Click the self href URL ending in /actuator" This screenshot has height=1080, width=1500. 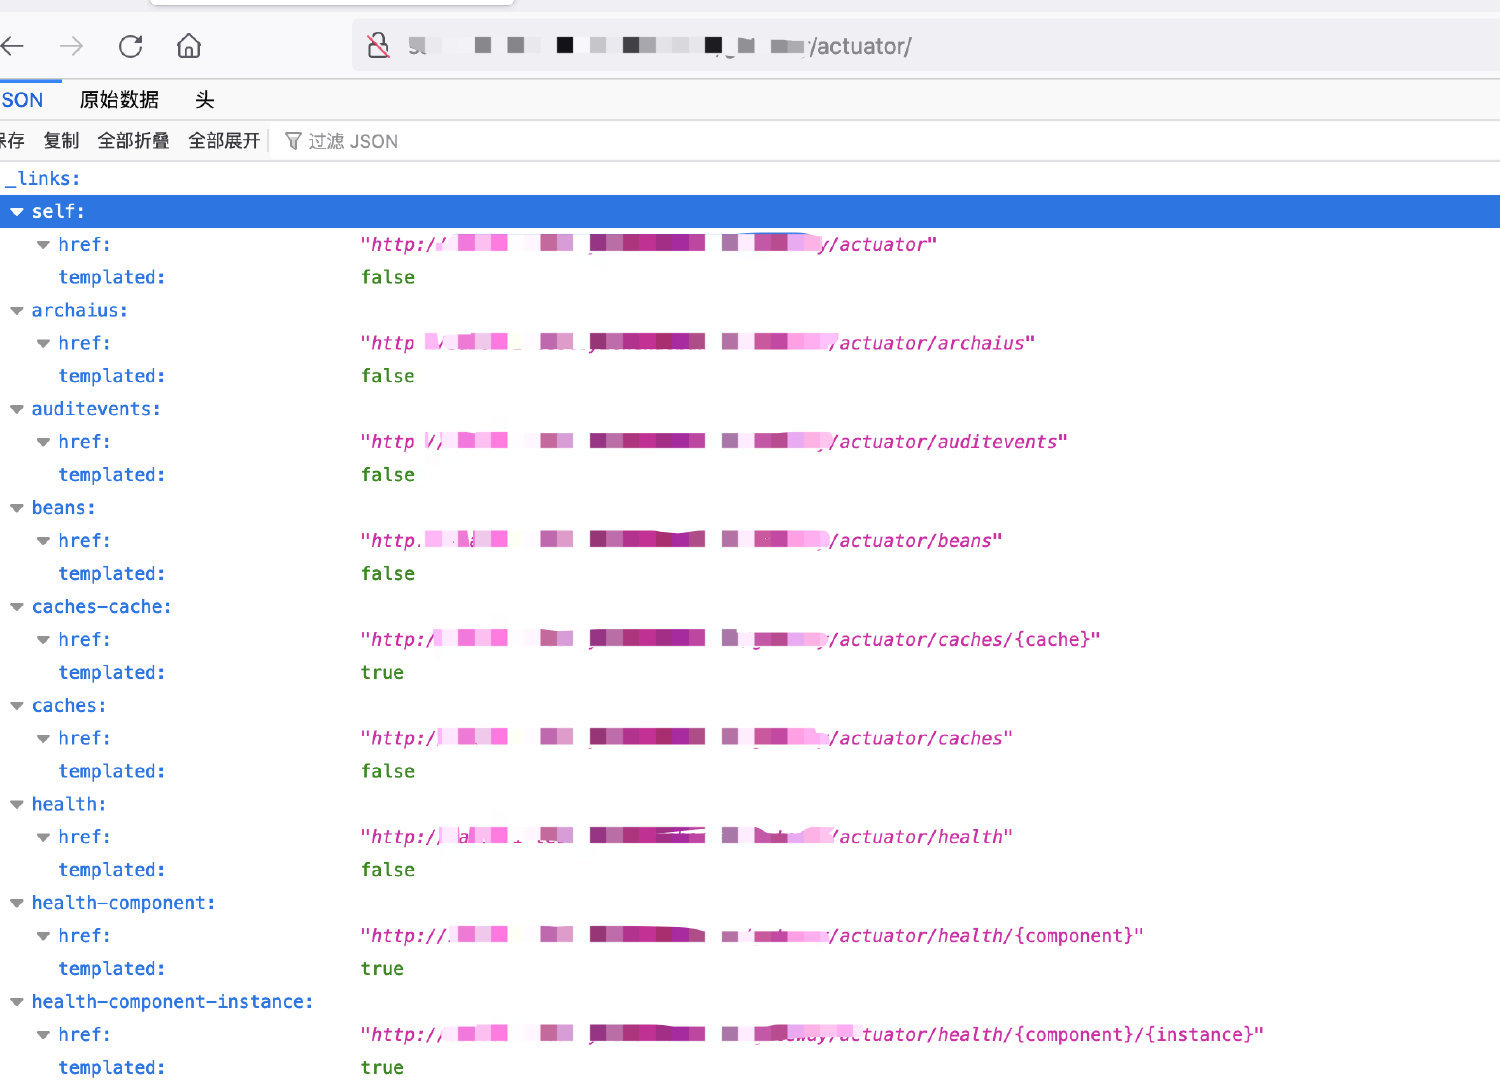pos(649,245)
